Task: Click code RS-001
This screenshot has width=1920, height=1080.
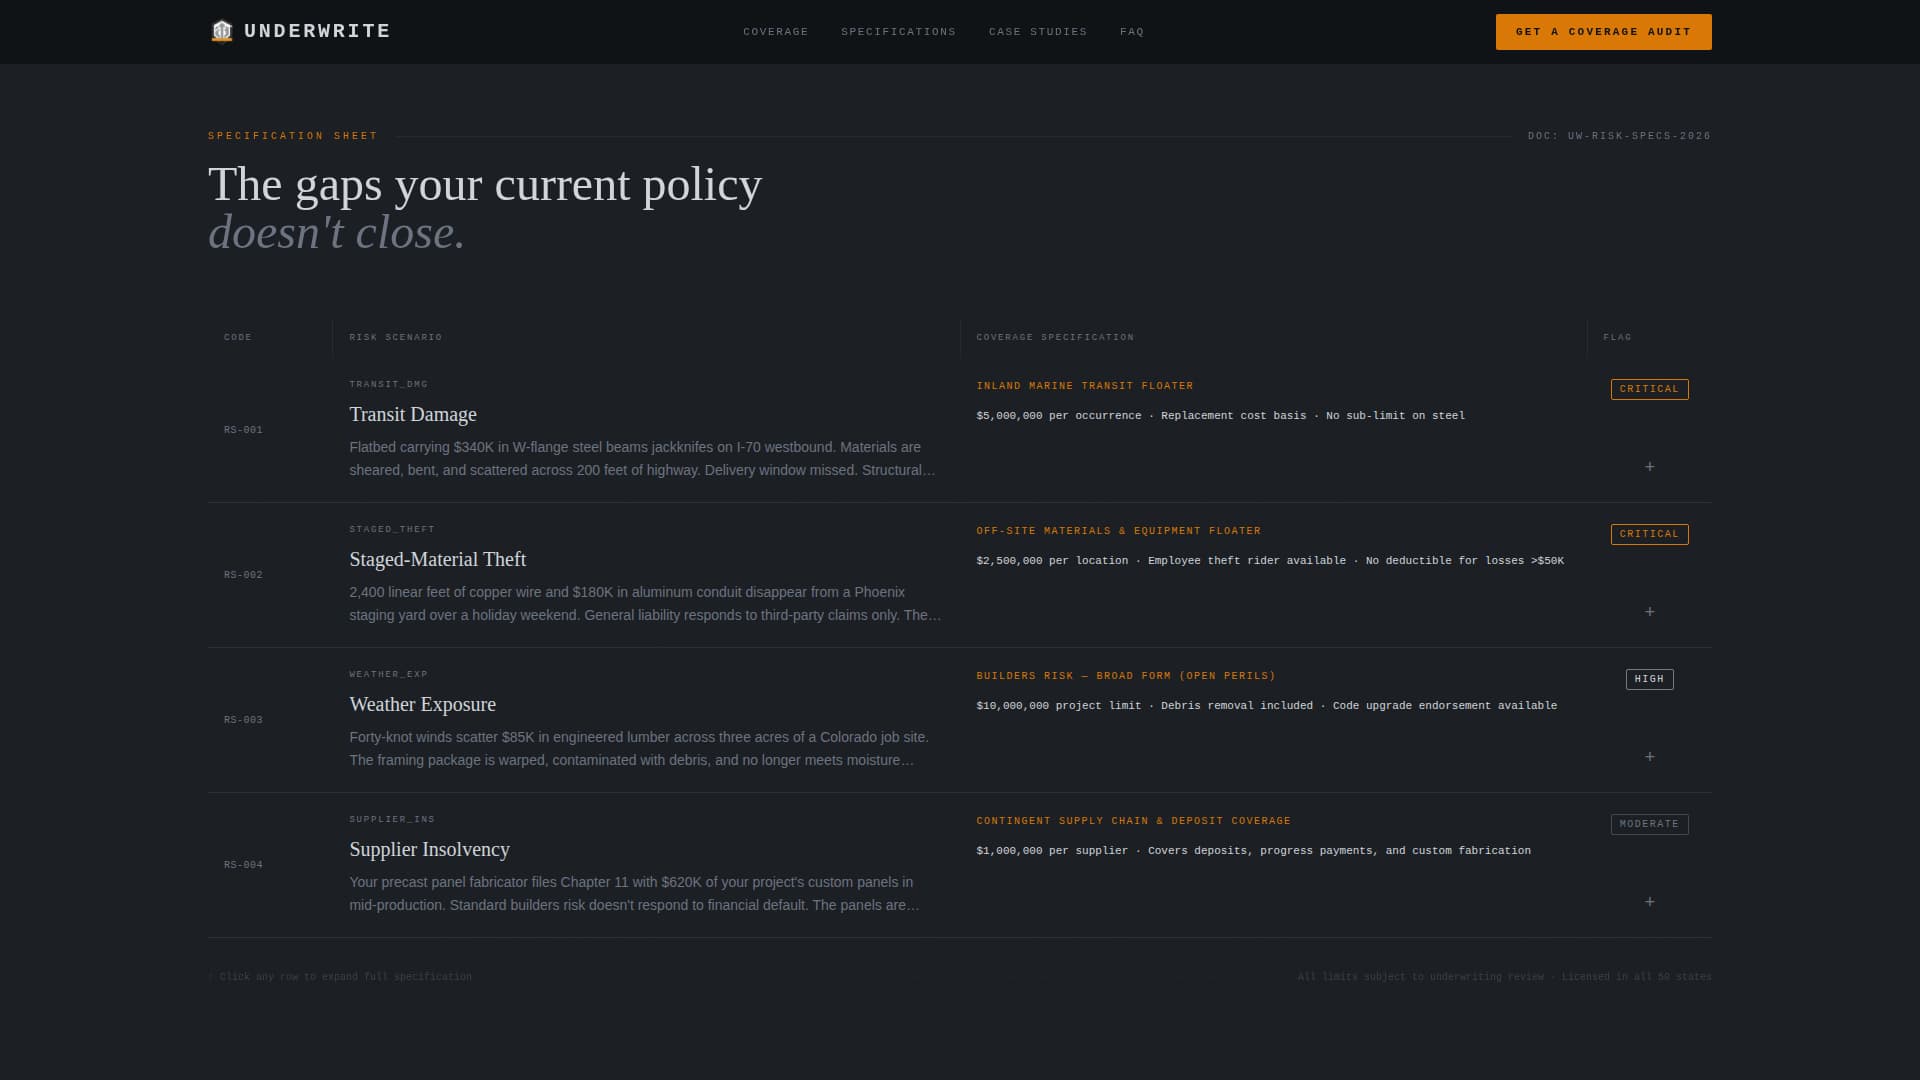Action: (x=243, y=430)
